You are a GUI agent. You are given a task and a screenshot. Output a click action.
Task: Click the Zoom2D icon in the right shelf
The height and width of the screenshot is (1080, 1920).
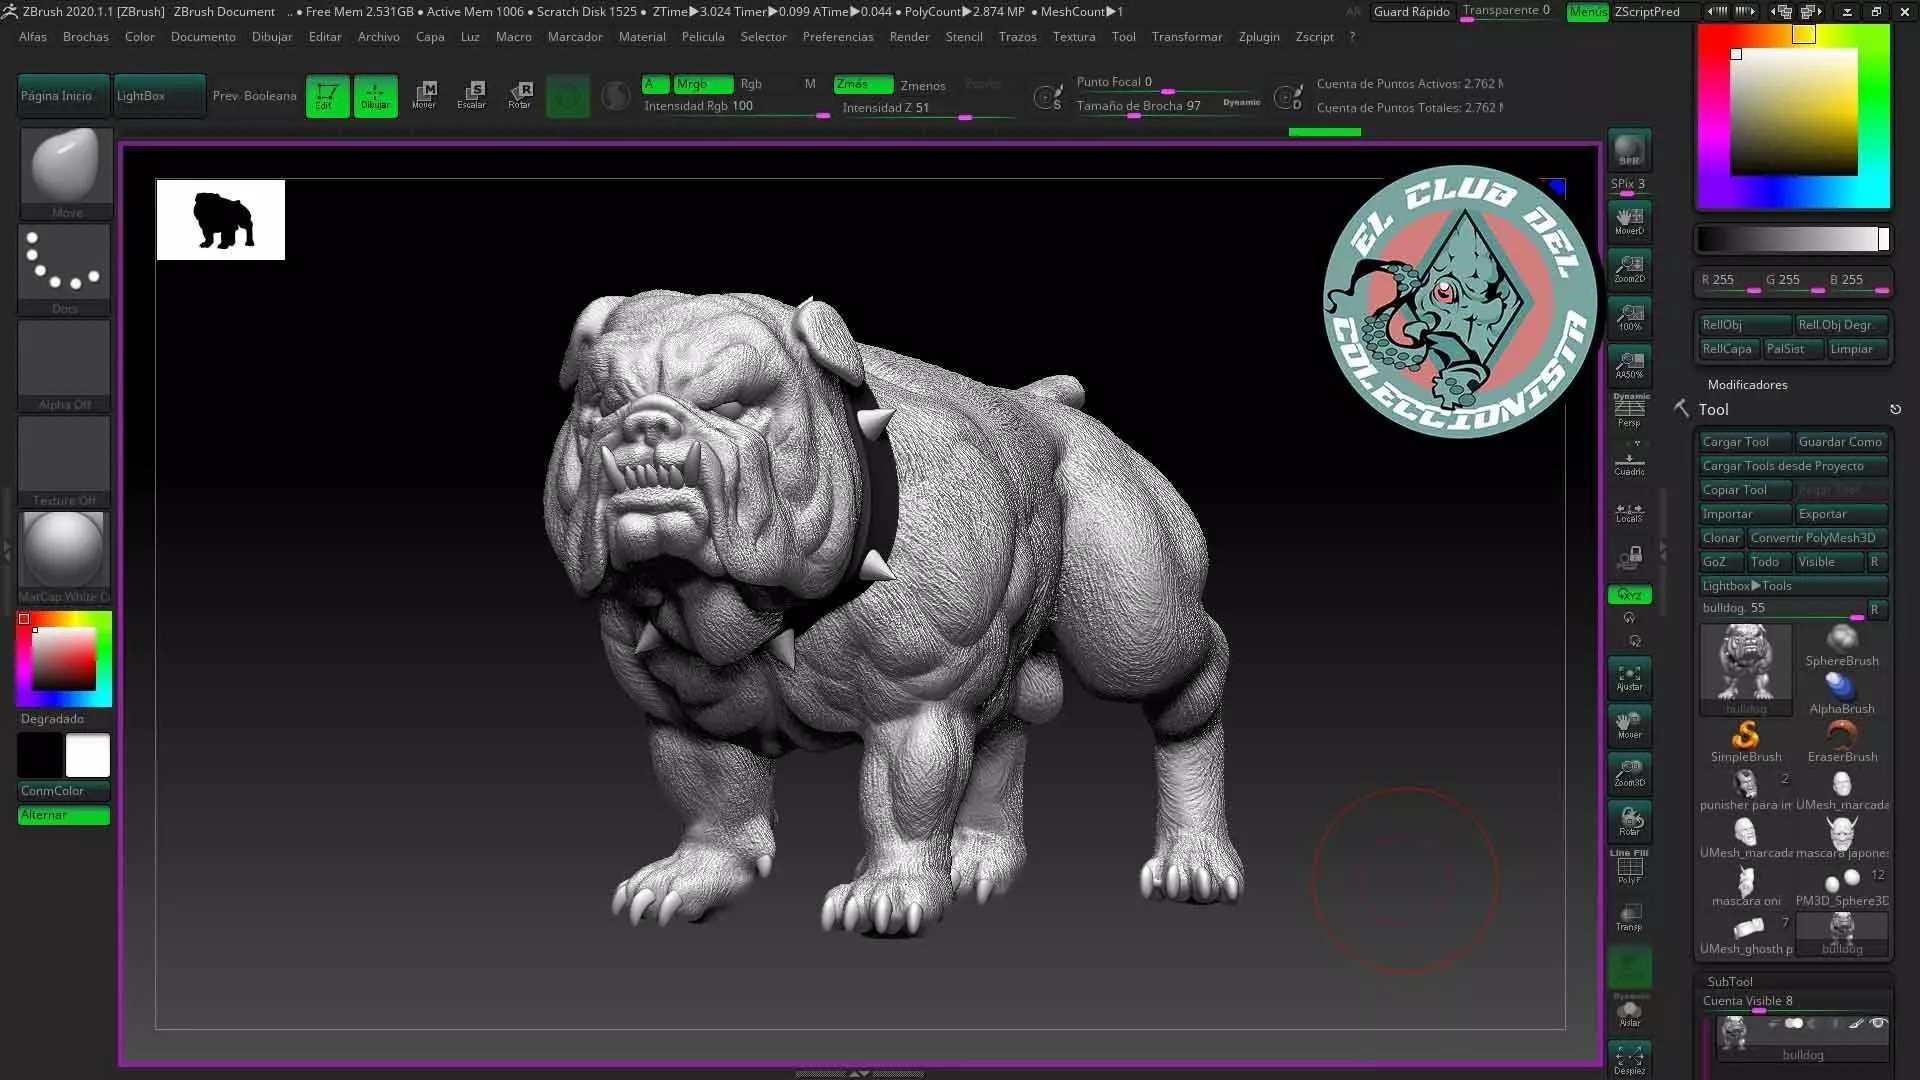pyautogui.click(x=1629, y=268)
